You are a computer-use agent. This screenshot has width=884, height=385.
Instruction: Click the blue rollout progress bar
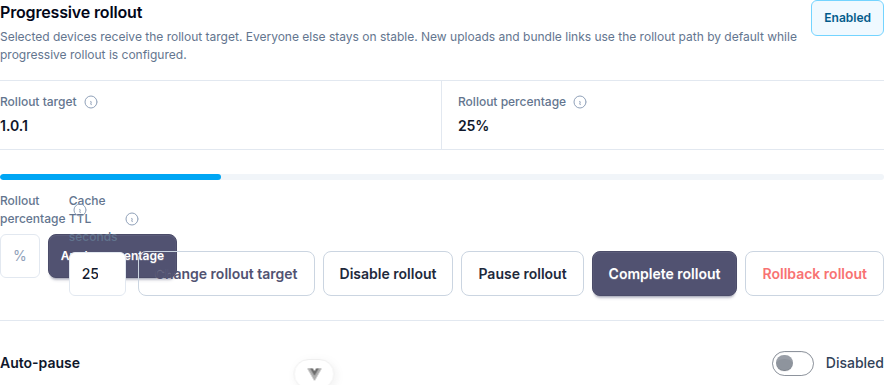coord(110,177)
